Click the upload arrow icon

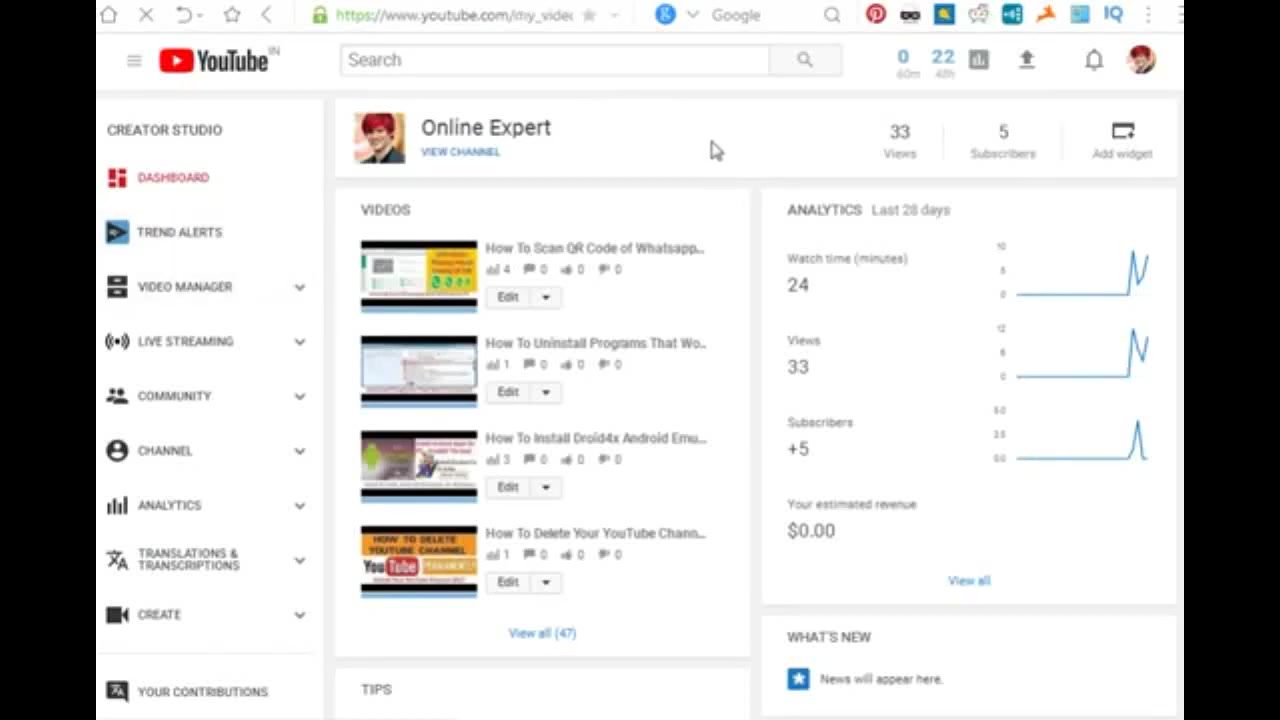1026,60
